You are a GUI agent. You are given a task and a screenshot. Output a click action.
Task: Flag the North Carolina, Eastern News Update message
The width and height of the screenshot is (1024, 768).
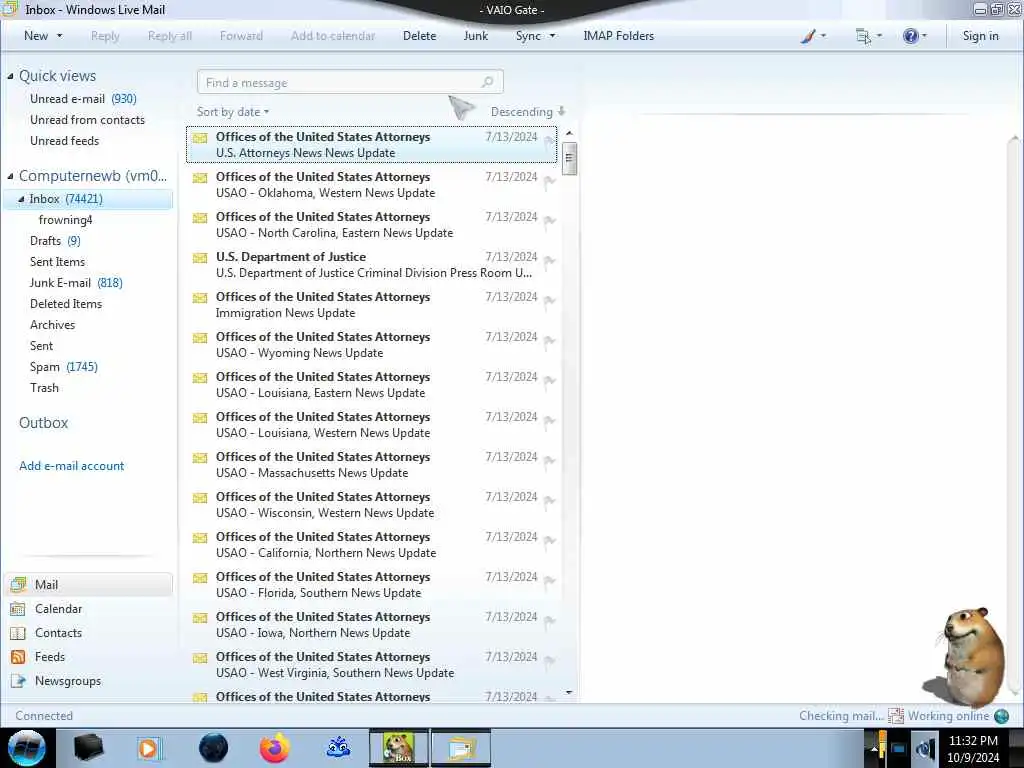pos(549,221)
